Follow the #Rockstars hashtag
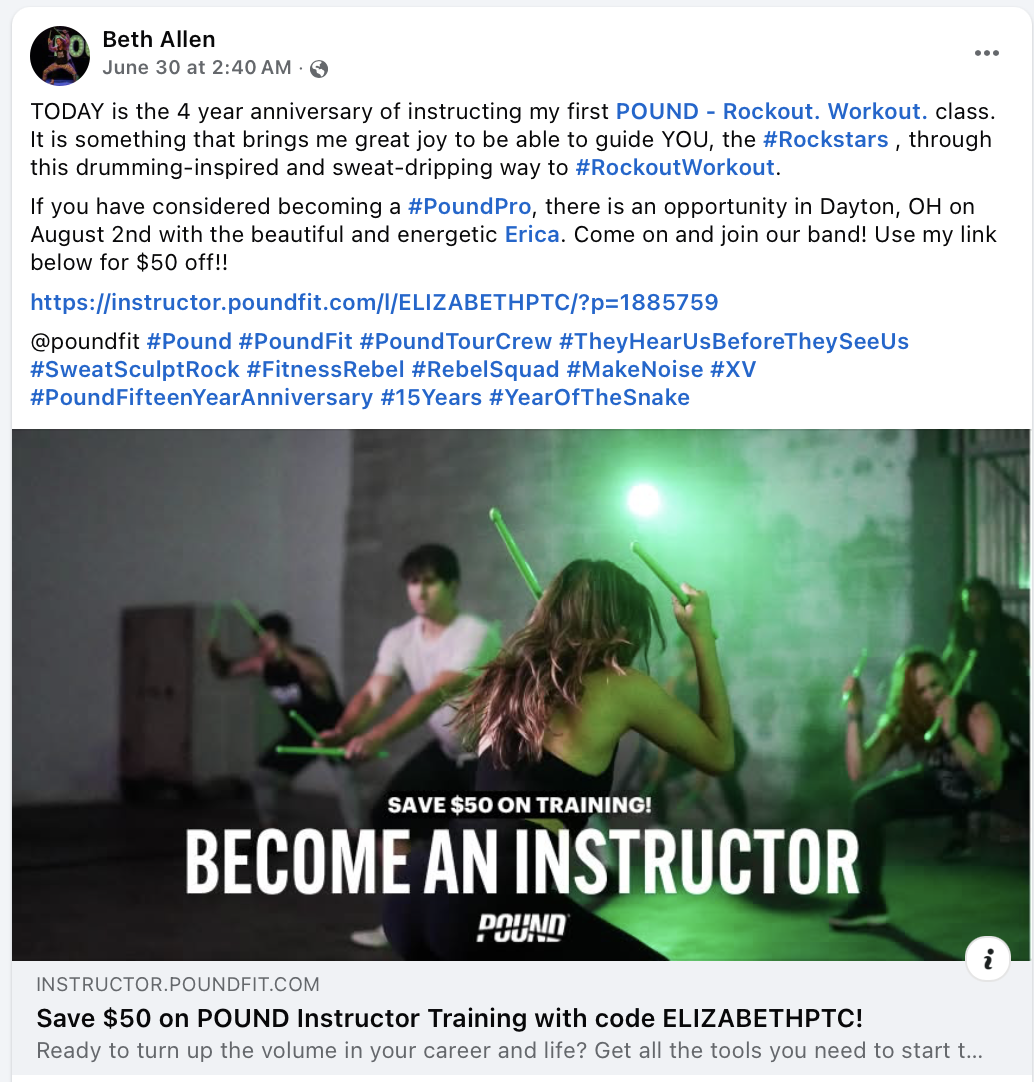This screenshot has height=1082, width=1034. click(x=826, y=139)
